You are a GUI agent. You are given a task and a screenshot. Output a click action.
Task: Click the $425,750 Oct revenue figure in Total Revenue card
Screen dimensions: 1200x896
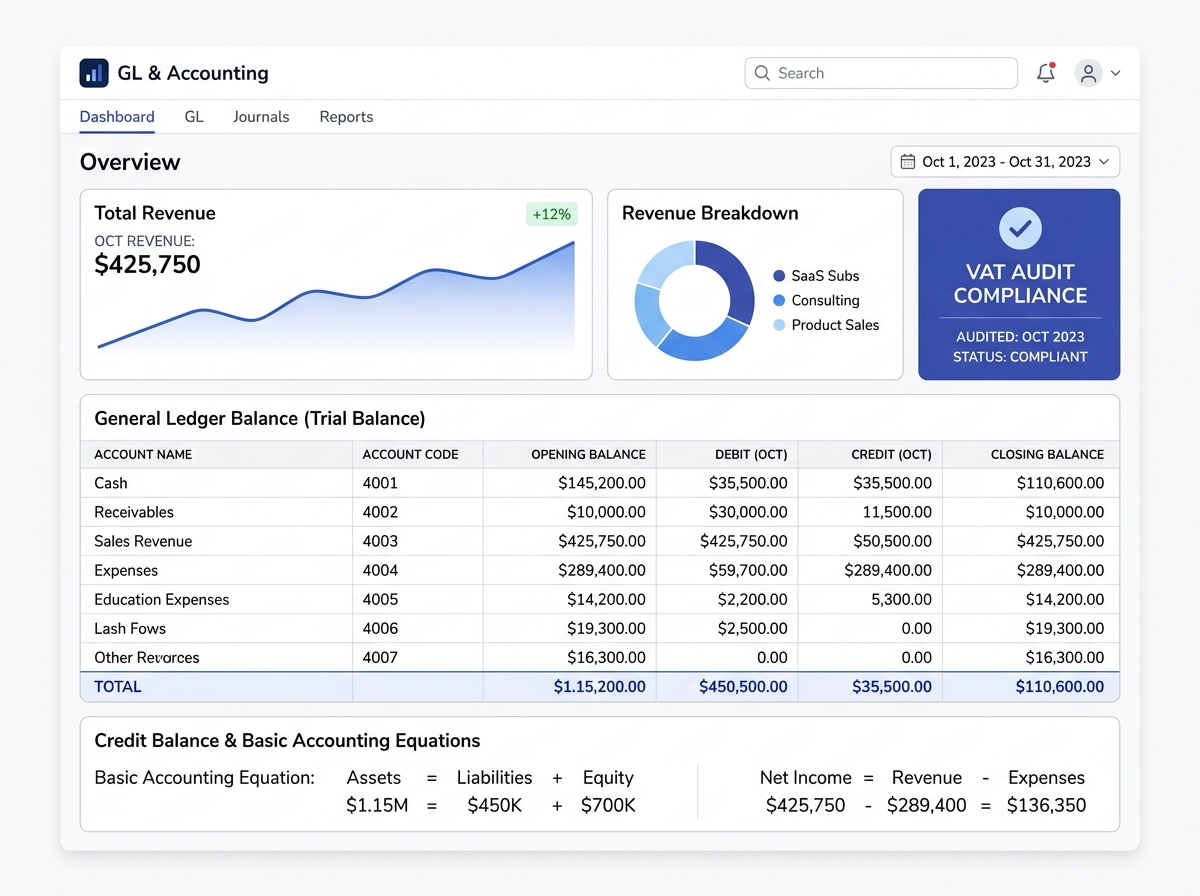[x=147, y=264]
